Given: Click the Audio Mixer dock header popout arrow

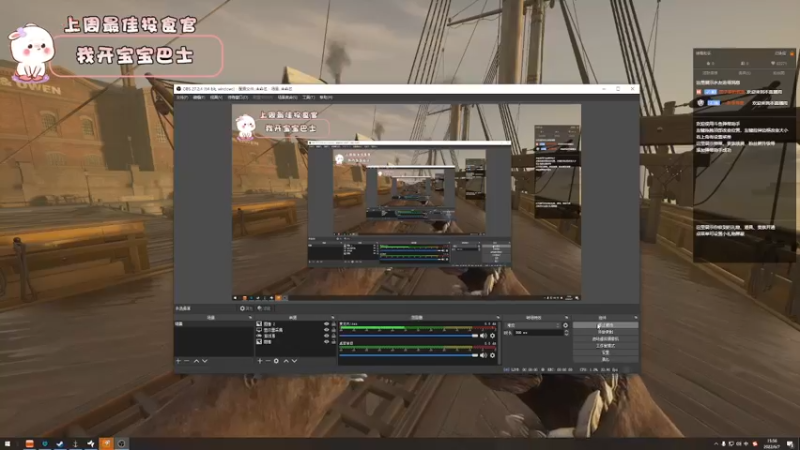Looking at the screenshot, I should click(x=498, y=317).
